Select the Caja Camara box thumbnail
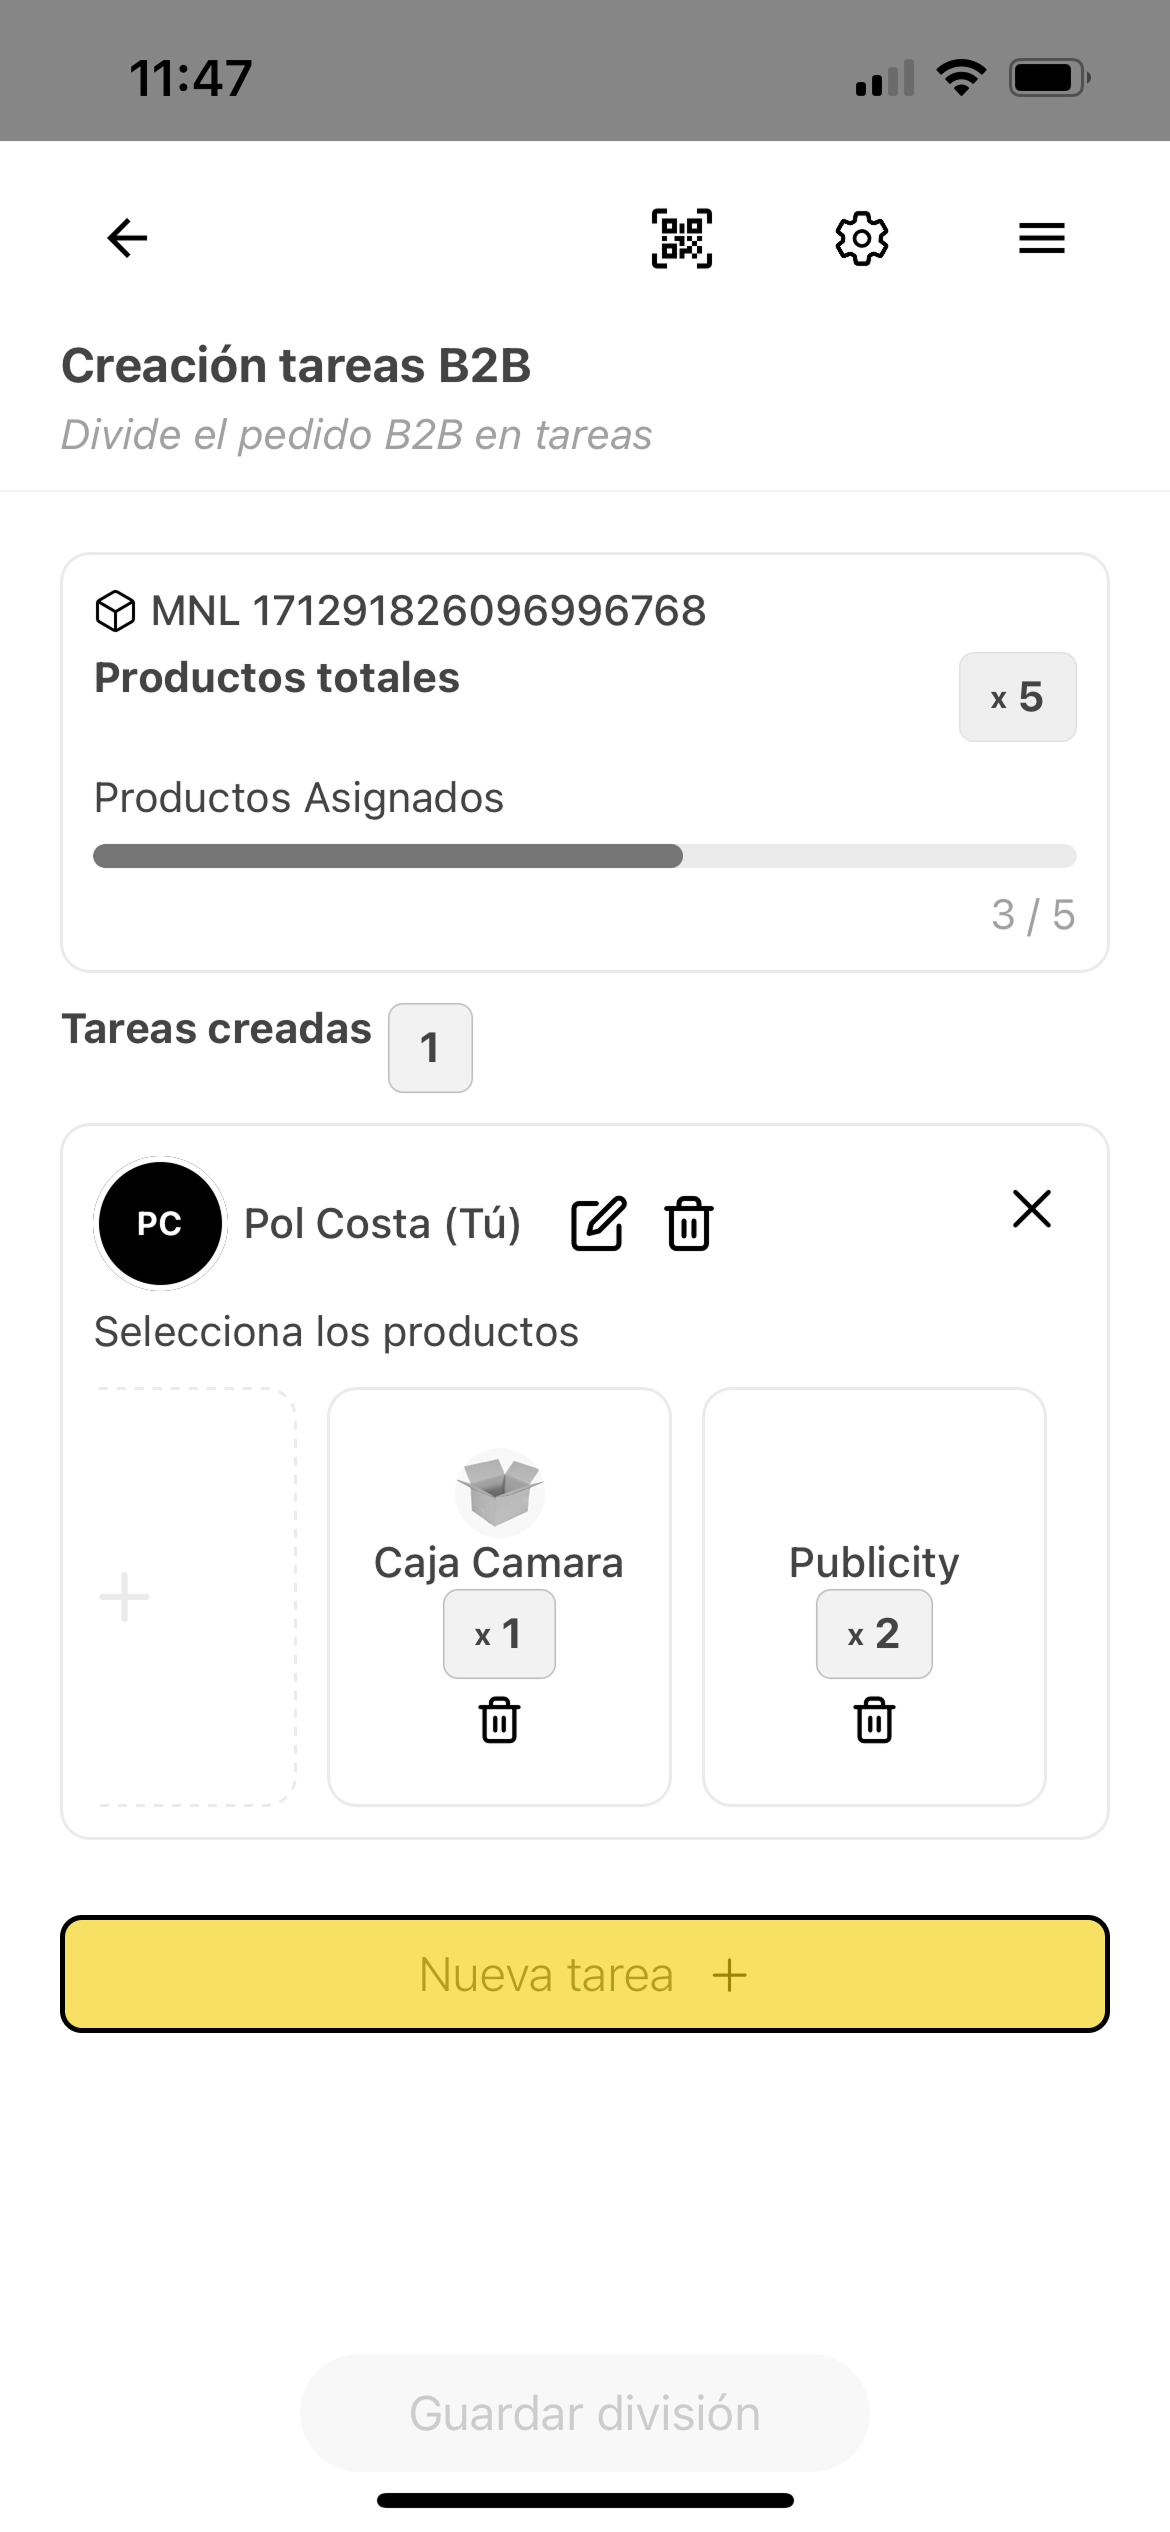1170x2532 pixels. click(499, 1491)
